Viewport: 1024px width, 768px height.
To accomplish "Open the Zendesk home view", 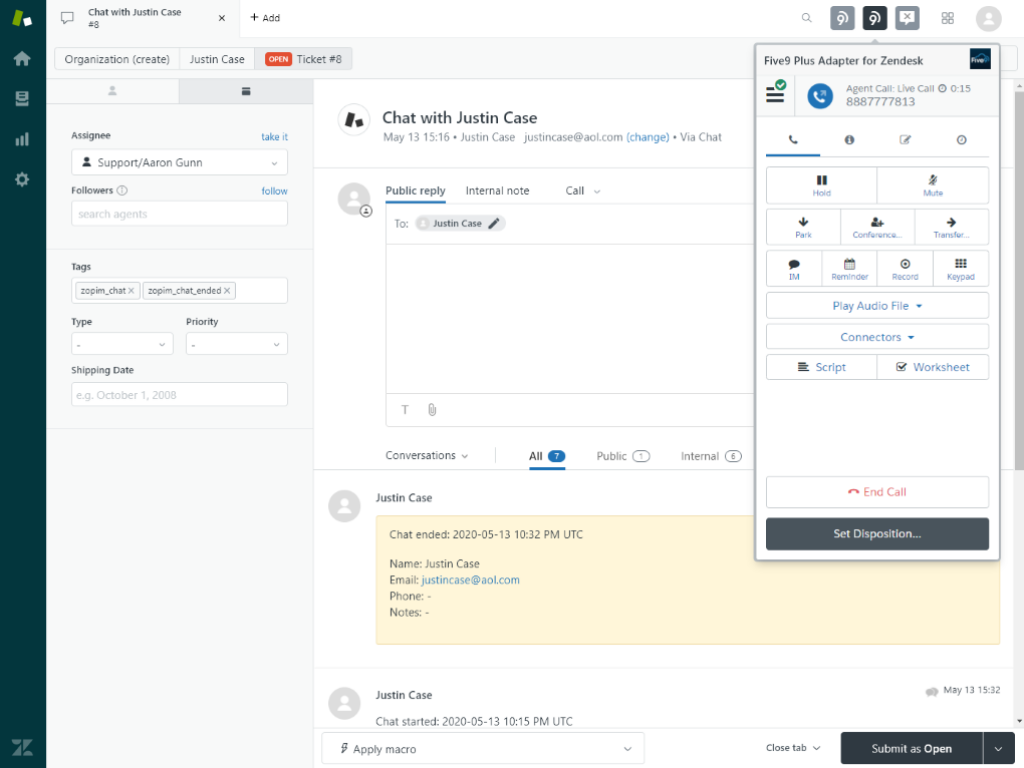I will 22,59.
